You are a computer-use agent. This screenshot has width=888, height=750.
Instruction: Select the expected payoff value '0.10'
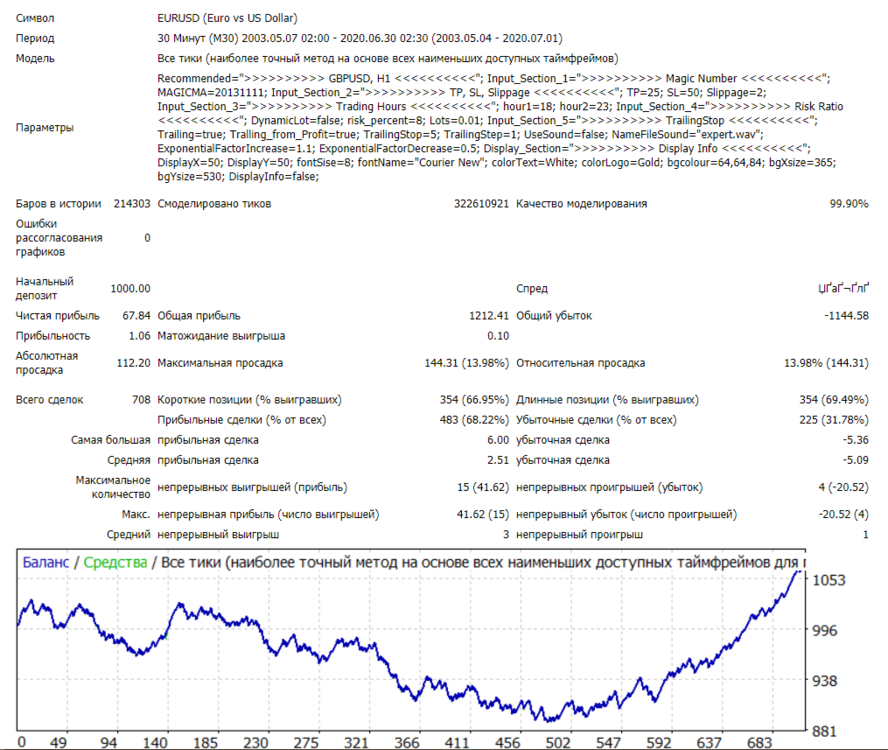point(498,336)
